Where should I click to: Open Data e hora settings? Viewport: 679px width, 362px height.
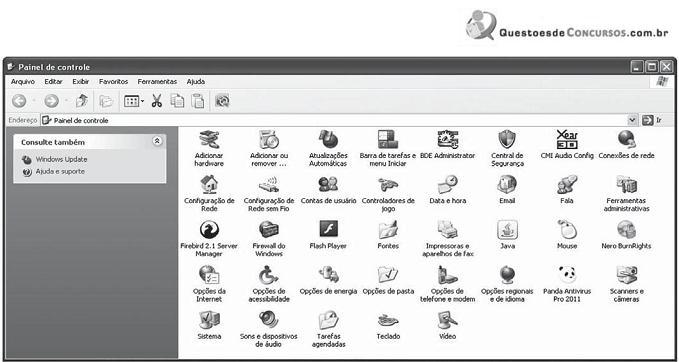click(x=448, y=185)
